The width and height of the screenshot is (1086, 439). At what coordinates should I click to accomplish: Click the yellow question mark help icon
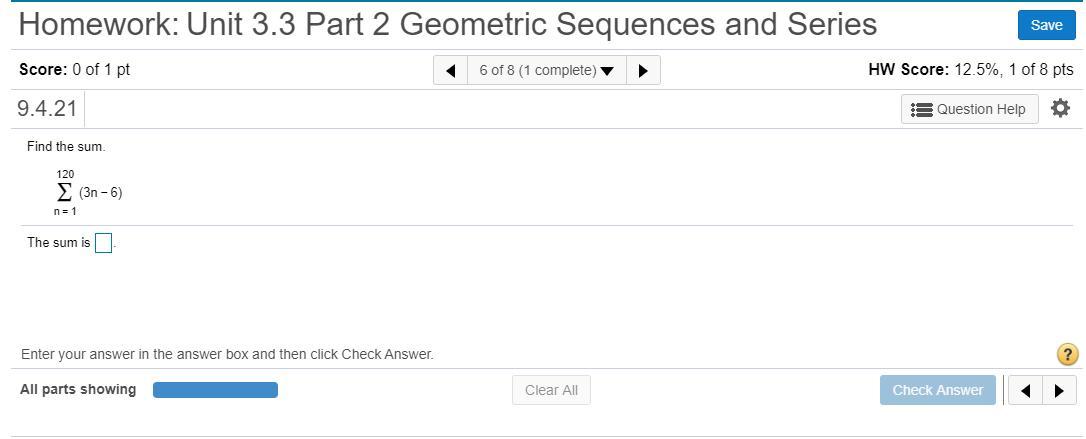pos(1067,354)
